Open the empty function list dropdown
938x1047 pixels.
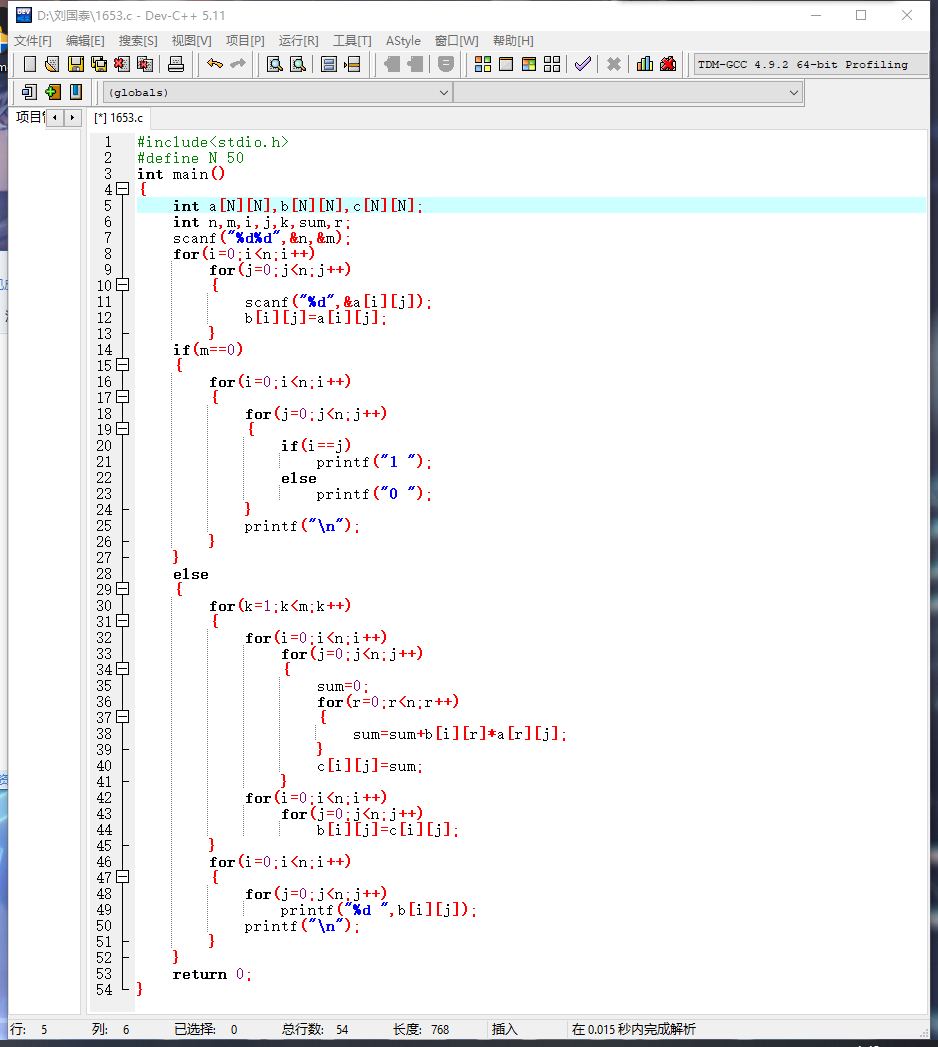pos(628,92)
